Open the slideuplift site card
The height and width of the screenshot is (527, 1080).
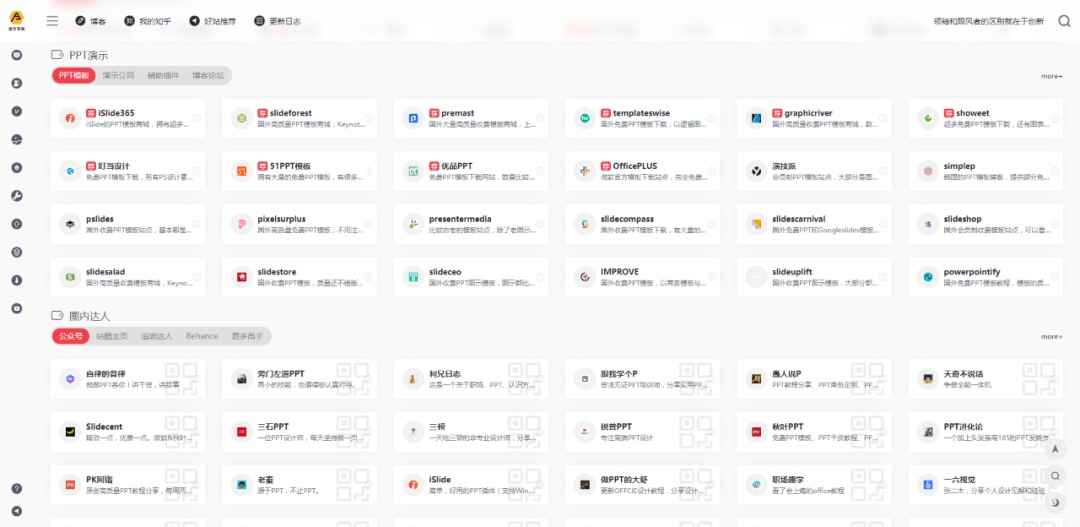814,277
